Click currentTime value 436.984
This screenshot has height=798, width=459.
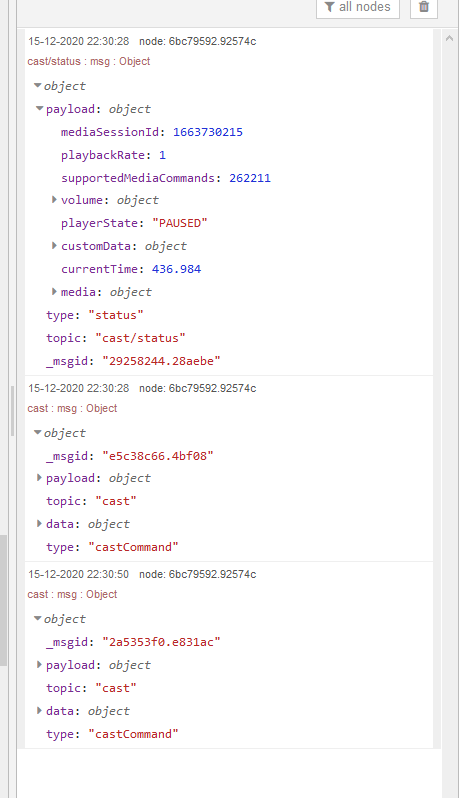point(176,269)
